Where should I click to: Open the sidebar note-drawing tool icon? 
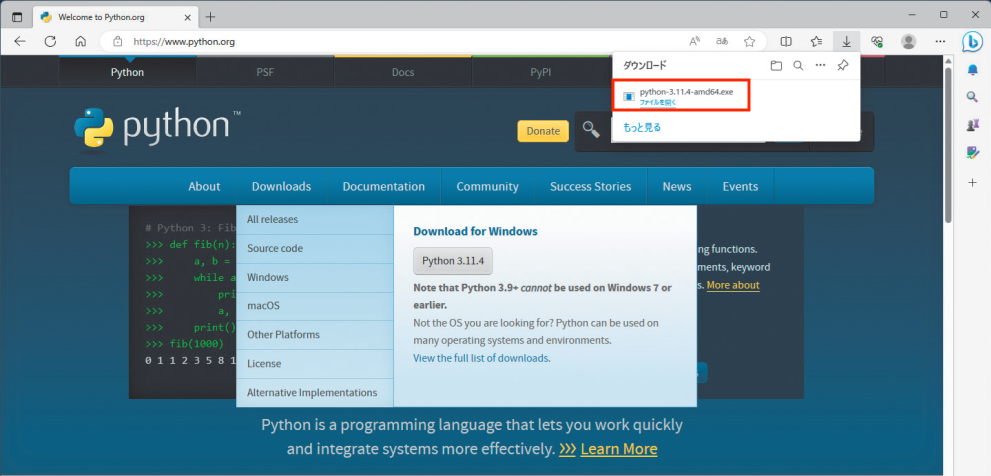click(x=973, y=153)
